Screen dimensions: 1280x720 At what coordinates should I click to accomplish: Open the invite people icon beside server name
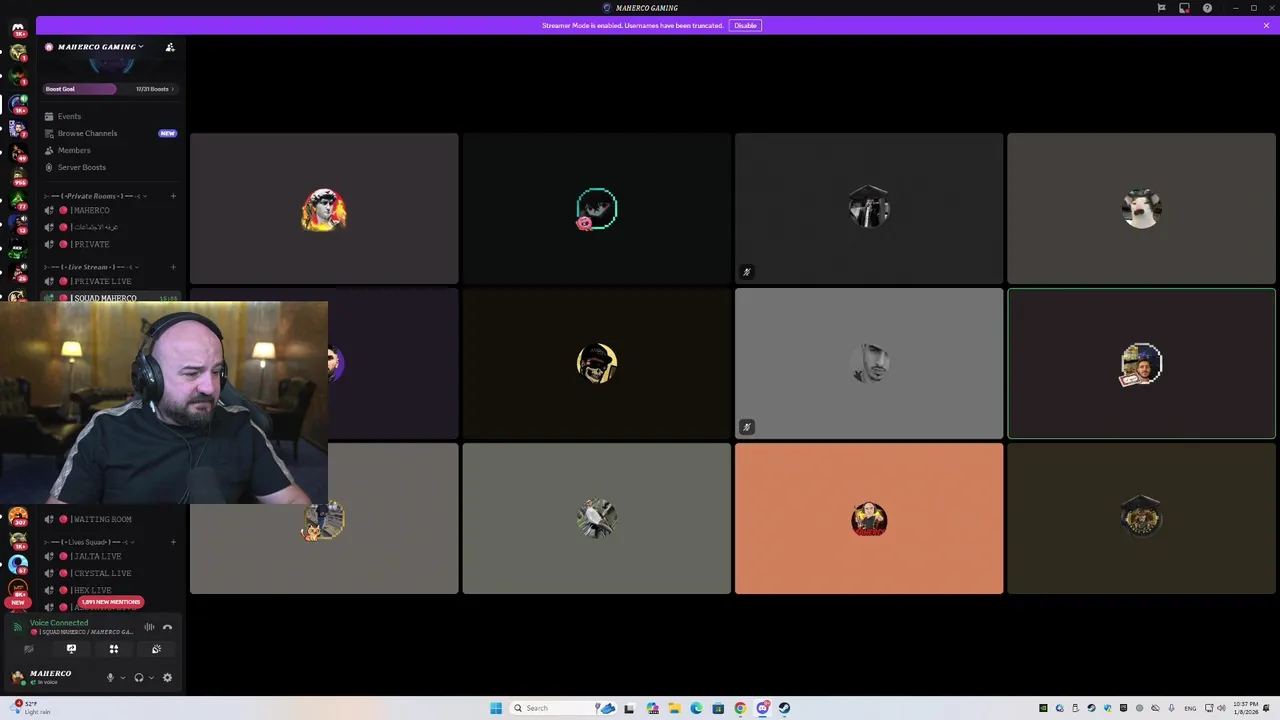click(x=170, y=47)
